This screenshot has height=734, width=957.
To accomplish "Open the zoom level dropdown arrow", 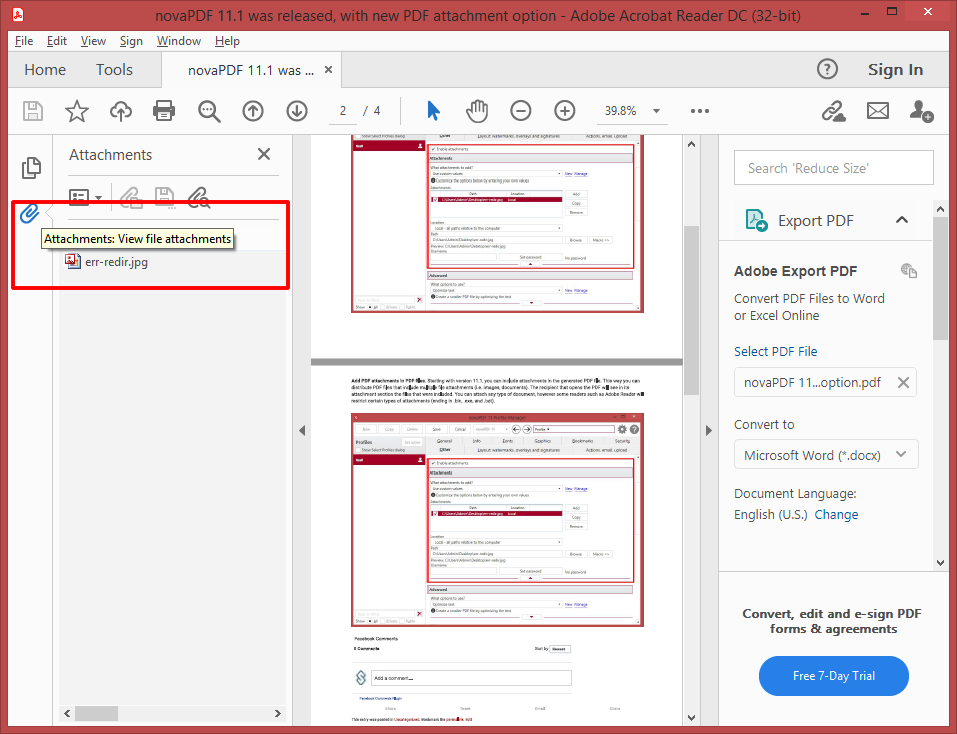I will coord(656,111).
